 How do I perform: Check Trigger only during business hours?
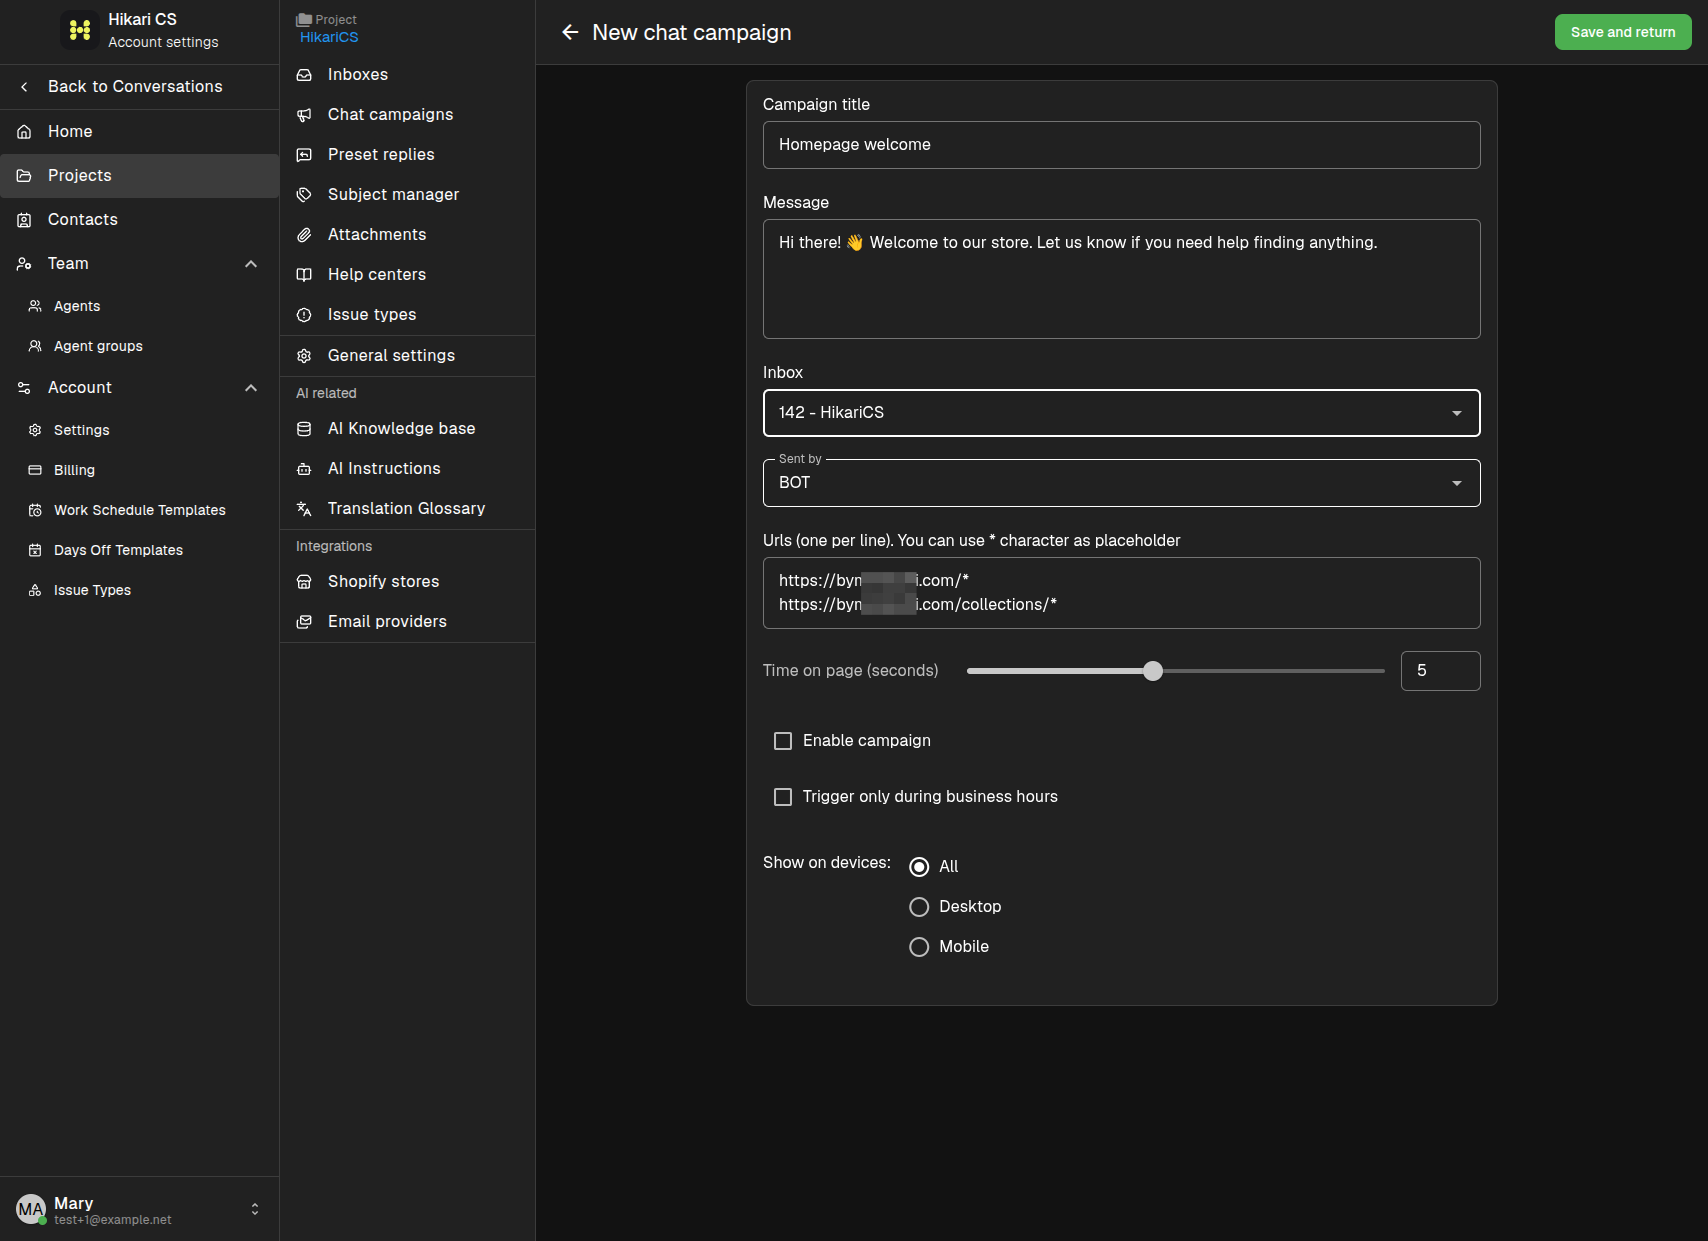pyautogui.click(x=783, y=797)
